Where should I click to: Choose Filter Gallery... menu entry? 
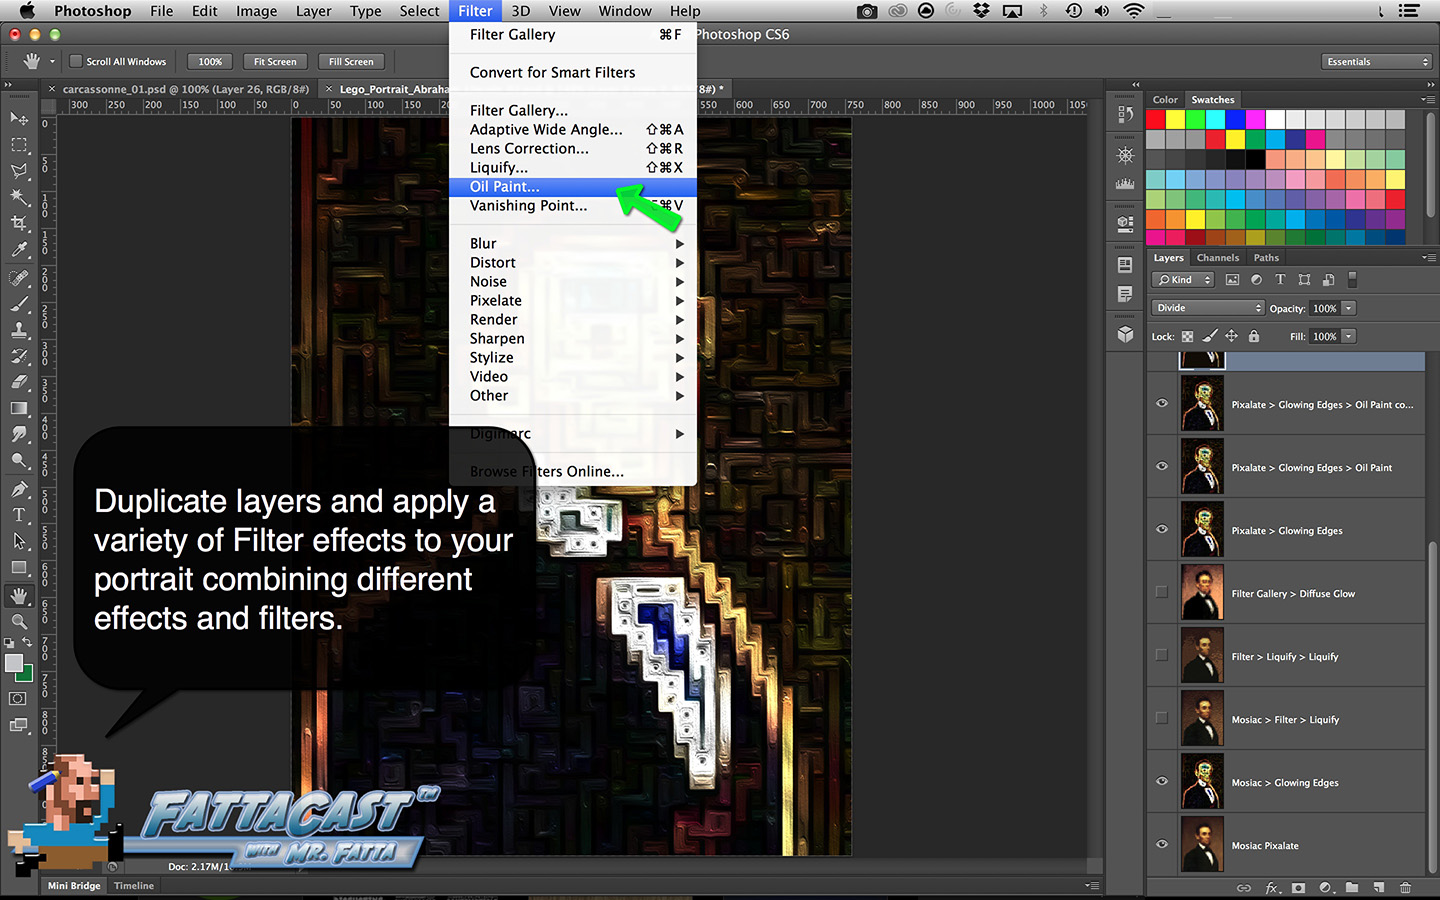[573, 110]
